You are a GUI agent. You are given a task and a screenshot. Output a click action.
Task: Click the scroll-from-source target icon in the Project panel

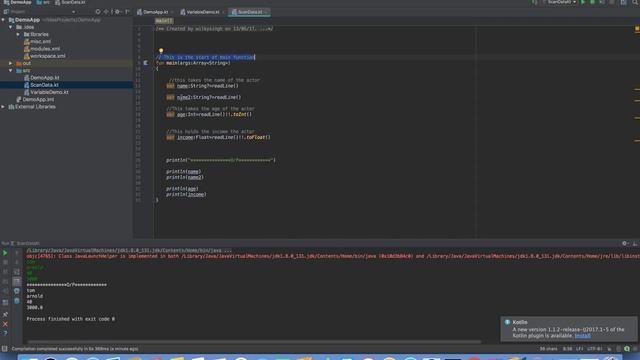coord(98,12)
